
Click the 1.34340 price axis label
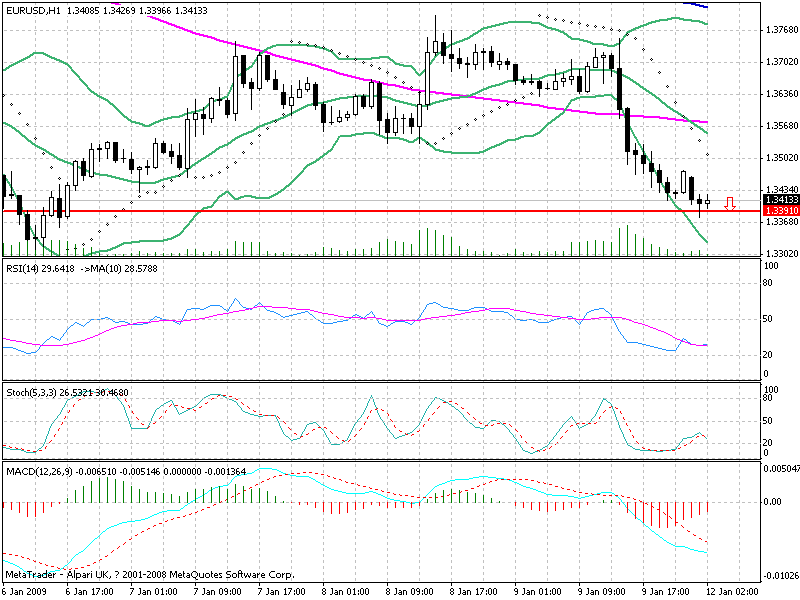tap(782, 190)
